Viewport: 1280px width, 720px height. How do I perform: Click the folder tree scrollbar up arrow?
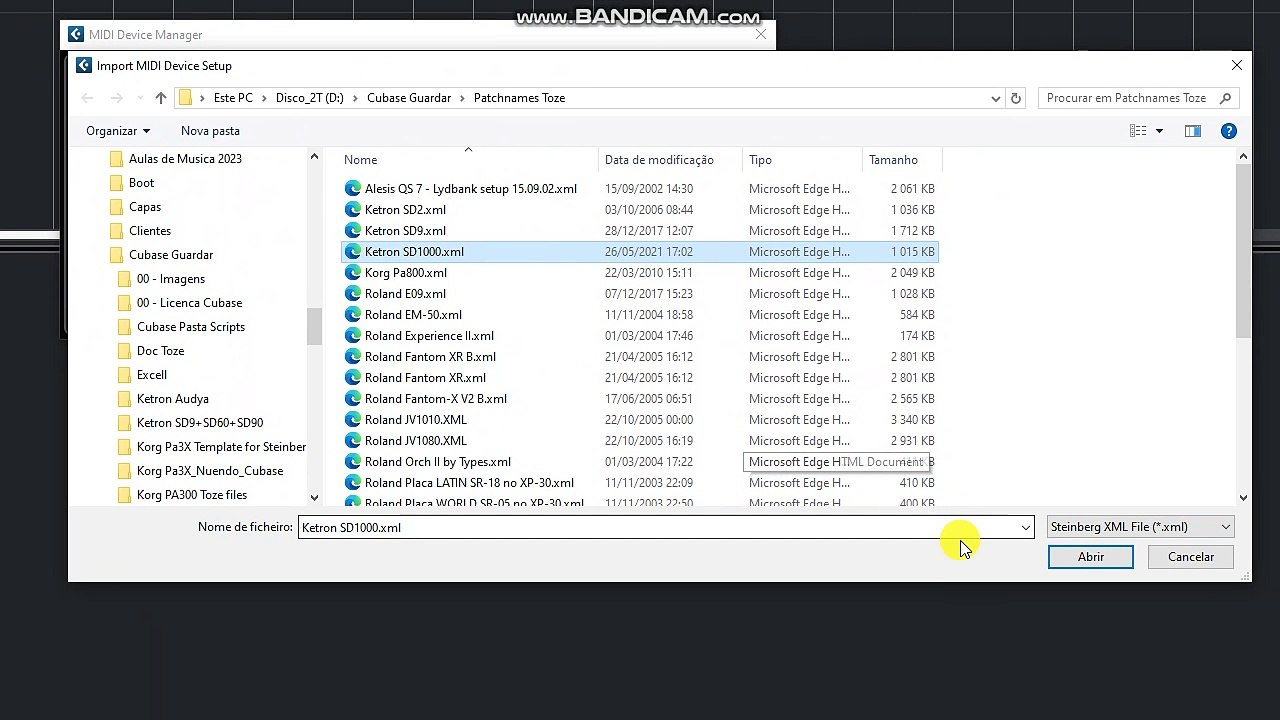click(314, 157)
